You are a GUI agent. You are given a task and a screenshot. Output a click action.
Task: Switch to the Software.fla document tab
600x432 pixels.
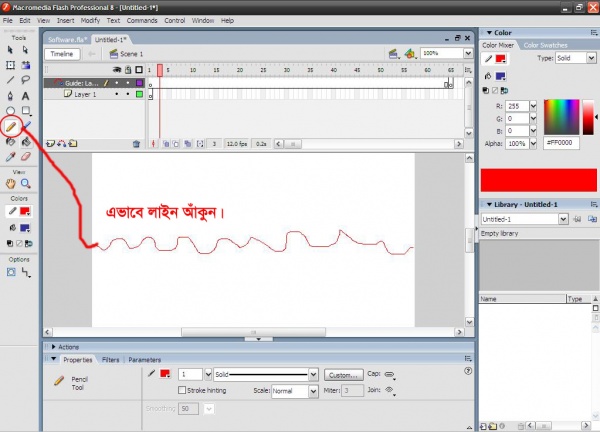click(x=67, y=40)
